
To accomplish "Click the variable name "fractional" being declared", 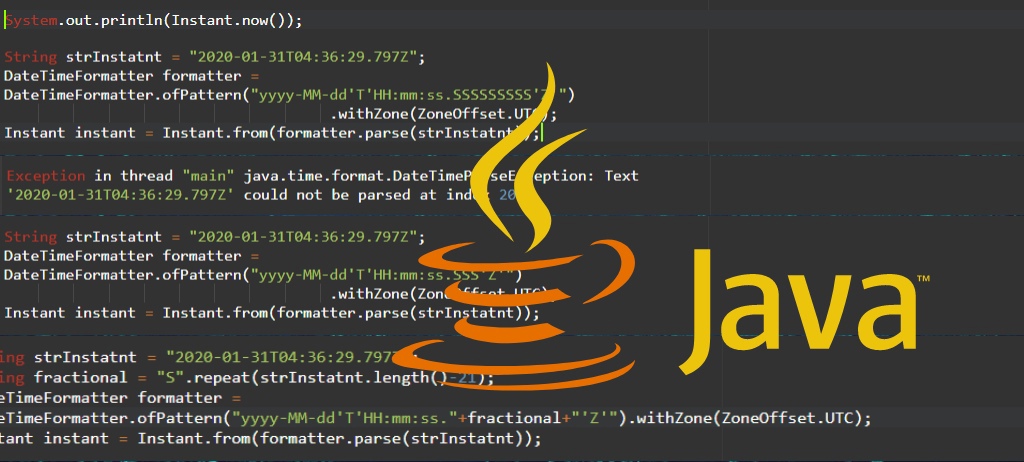I will point(81,378).
